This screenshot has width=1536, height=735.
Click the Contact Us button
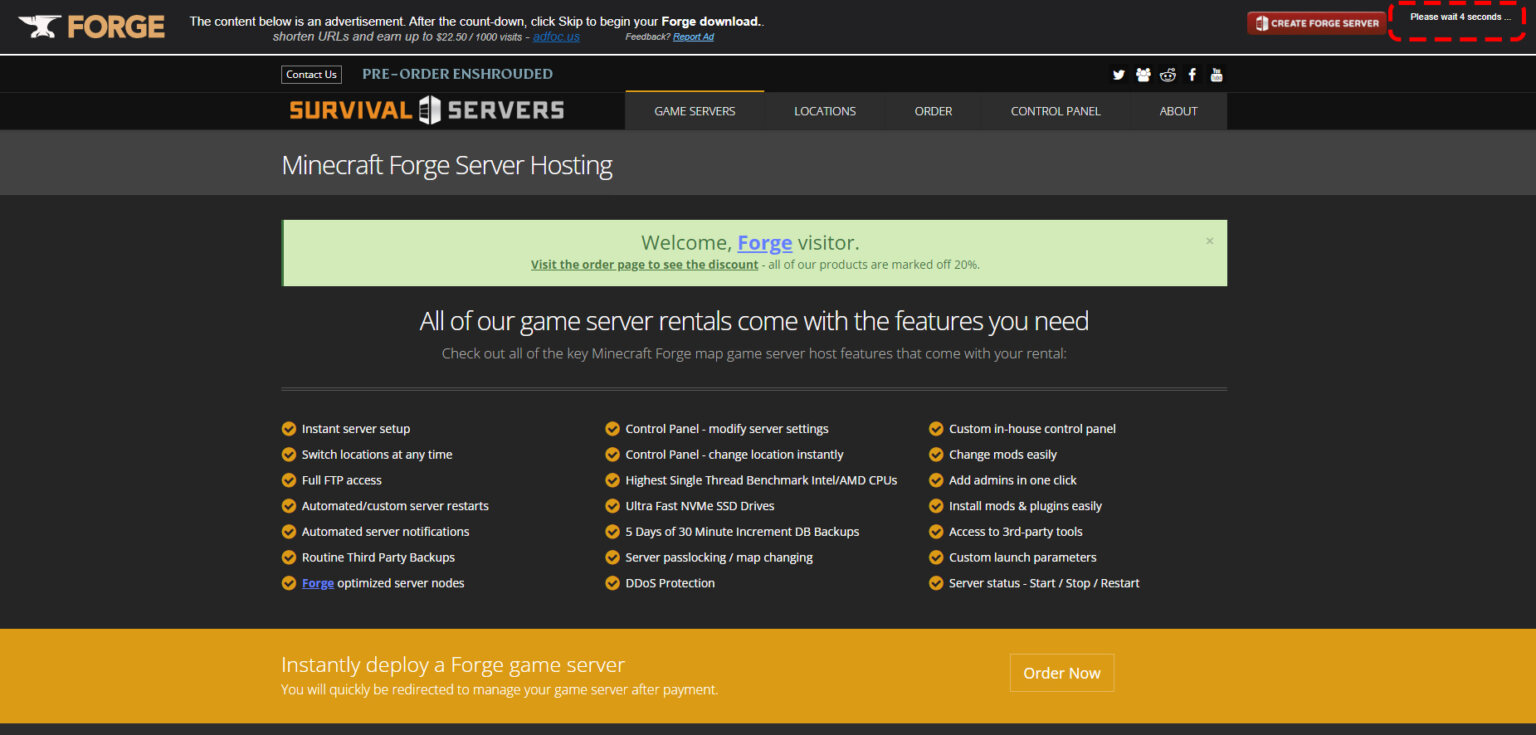[x=311, y=74]
